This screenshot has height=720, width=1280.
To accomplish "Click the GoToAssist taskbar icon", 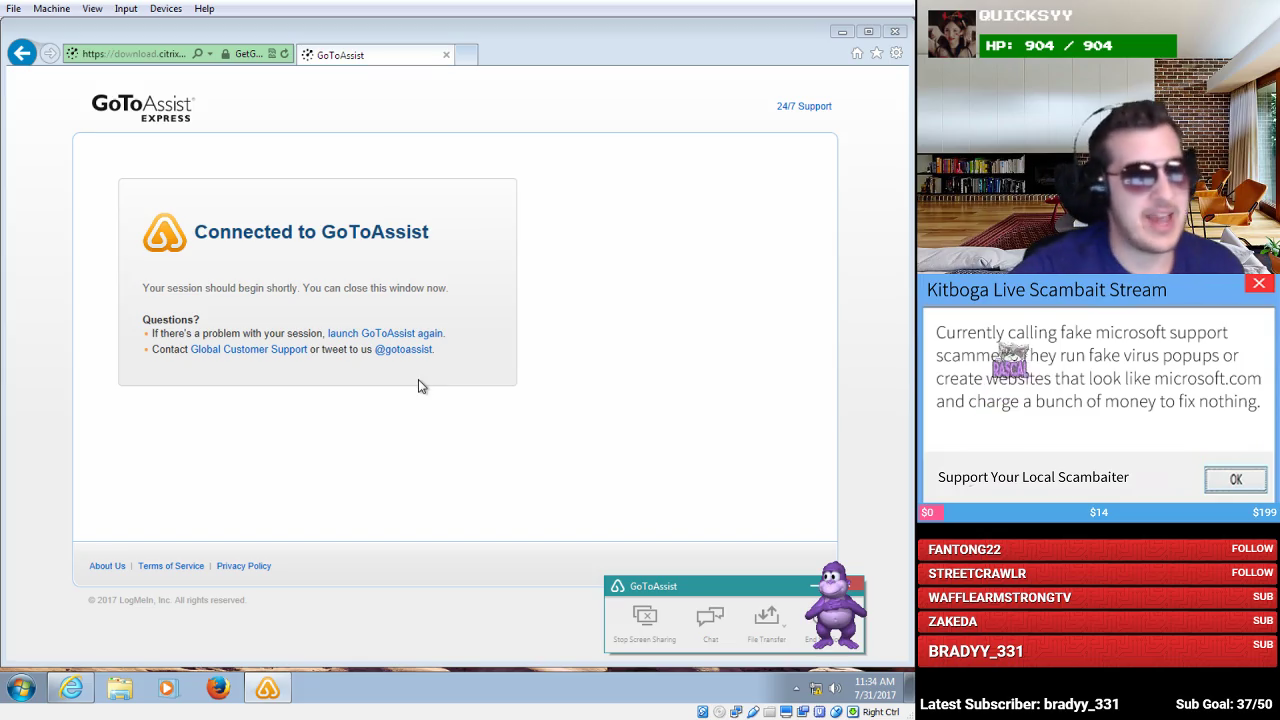I will (x=267, y=688).
